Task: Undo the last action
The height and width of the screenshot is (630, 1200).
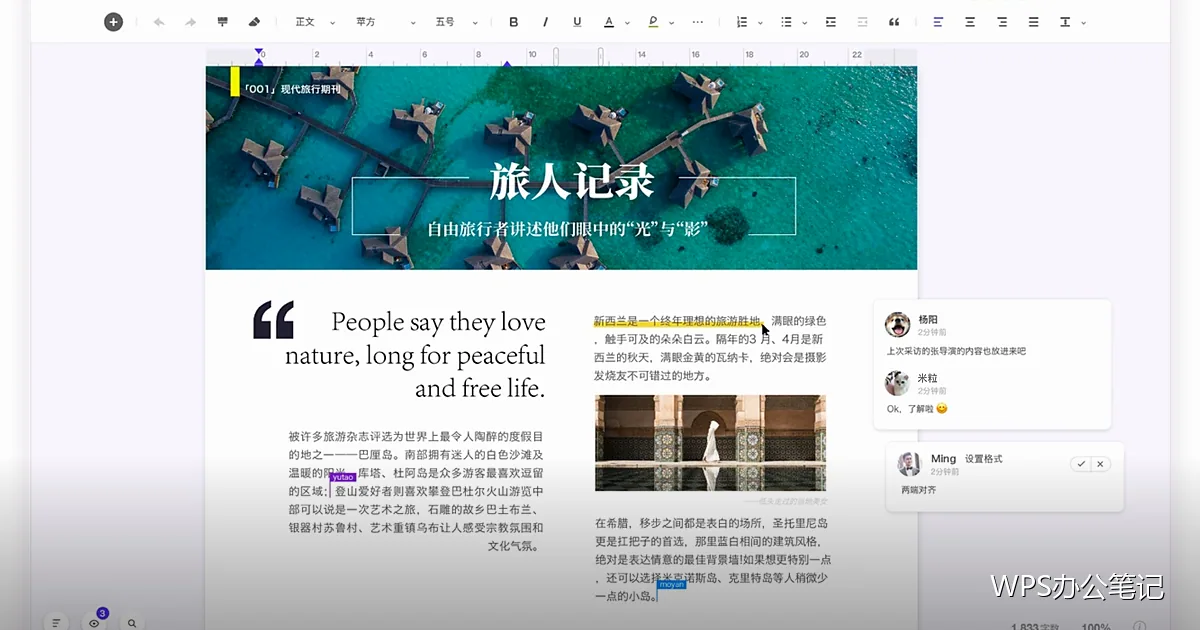Action: [x=158, y=22]
